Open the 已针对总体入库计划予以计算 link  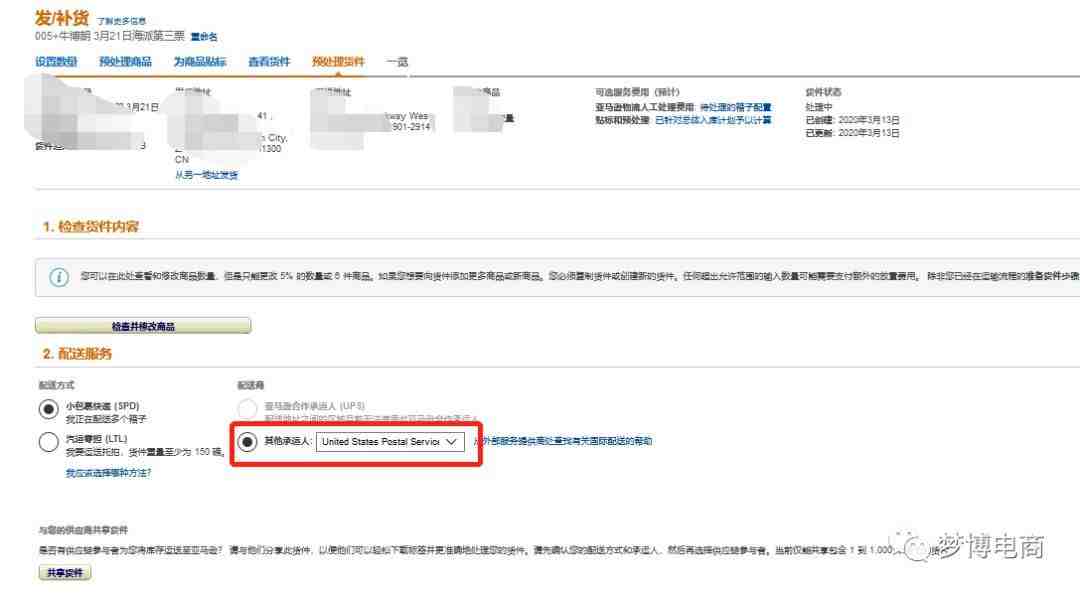713,120
